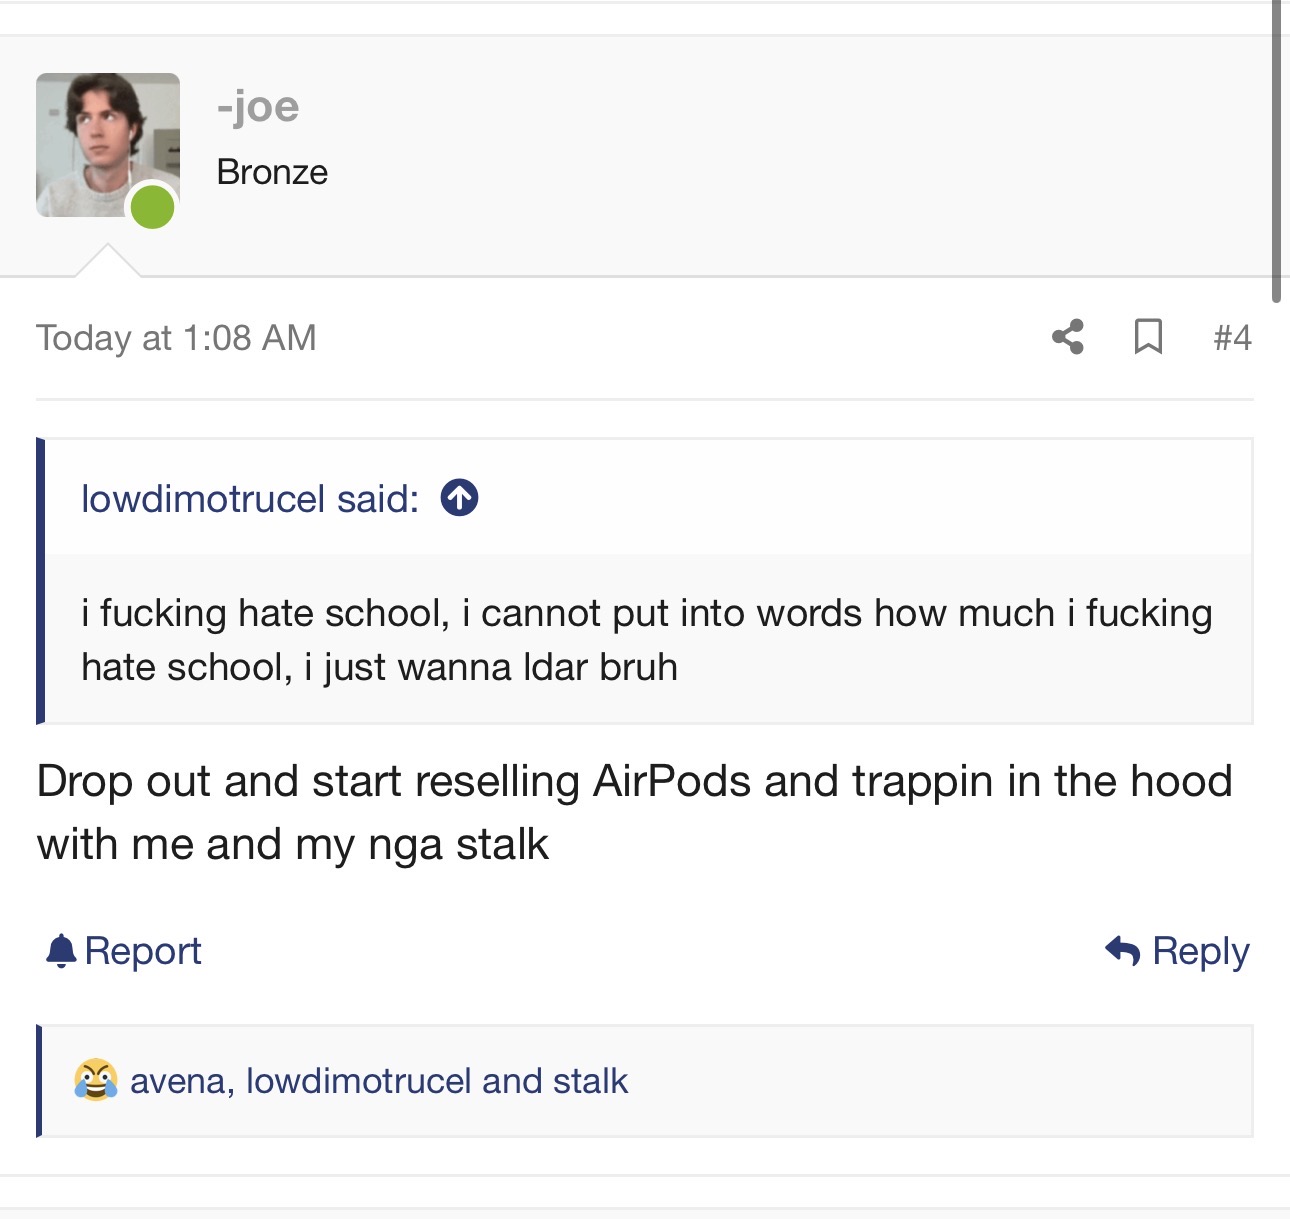Click the 'Today at 1:08 AM' timestamp
This screenshot has width=1290, height=1219.
tap(176, 338)
